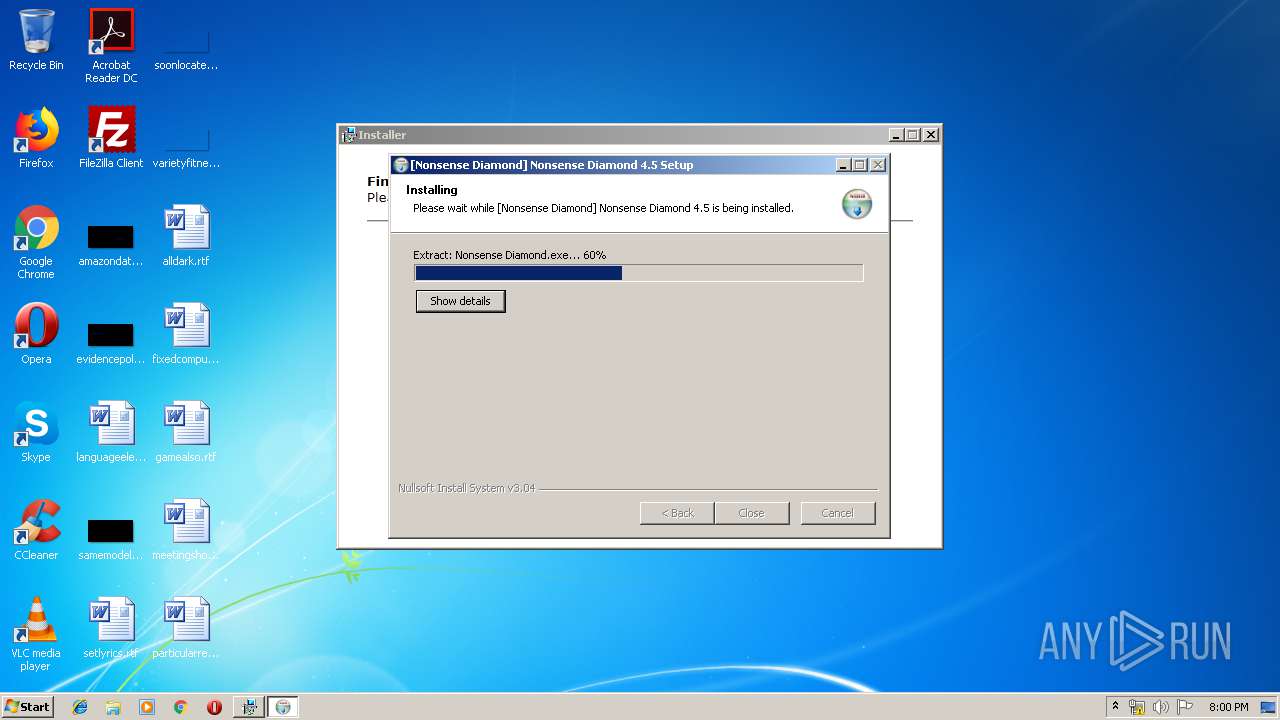Open the Recycle Bin icon

coord(36,40)
